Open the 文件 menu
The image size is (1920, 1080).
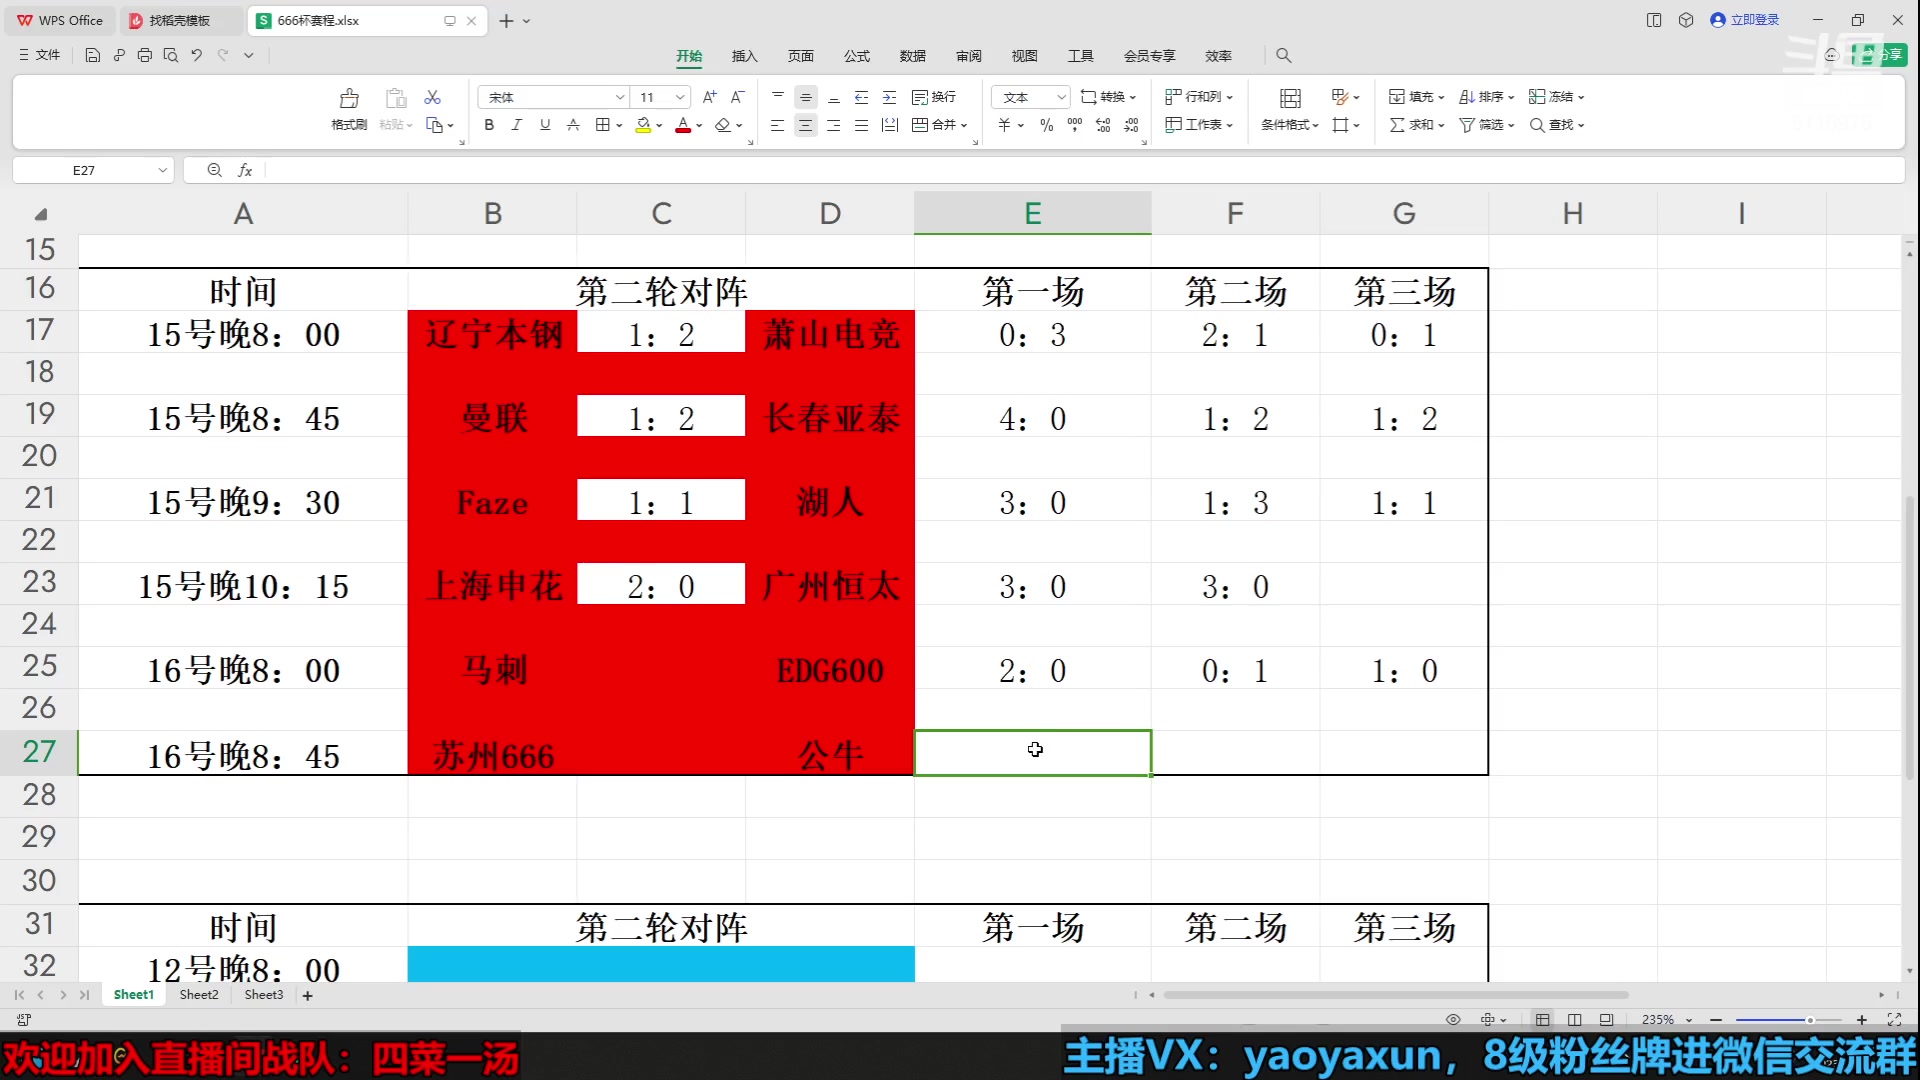click(40, 55)
